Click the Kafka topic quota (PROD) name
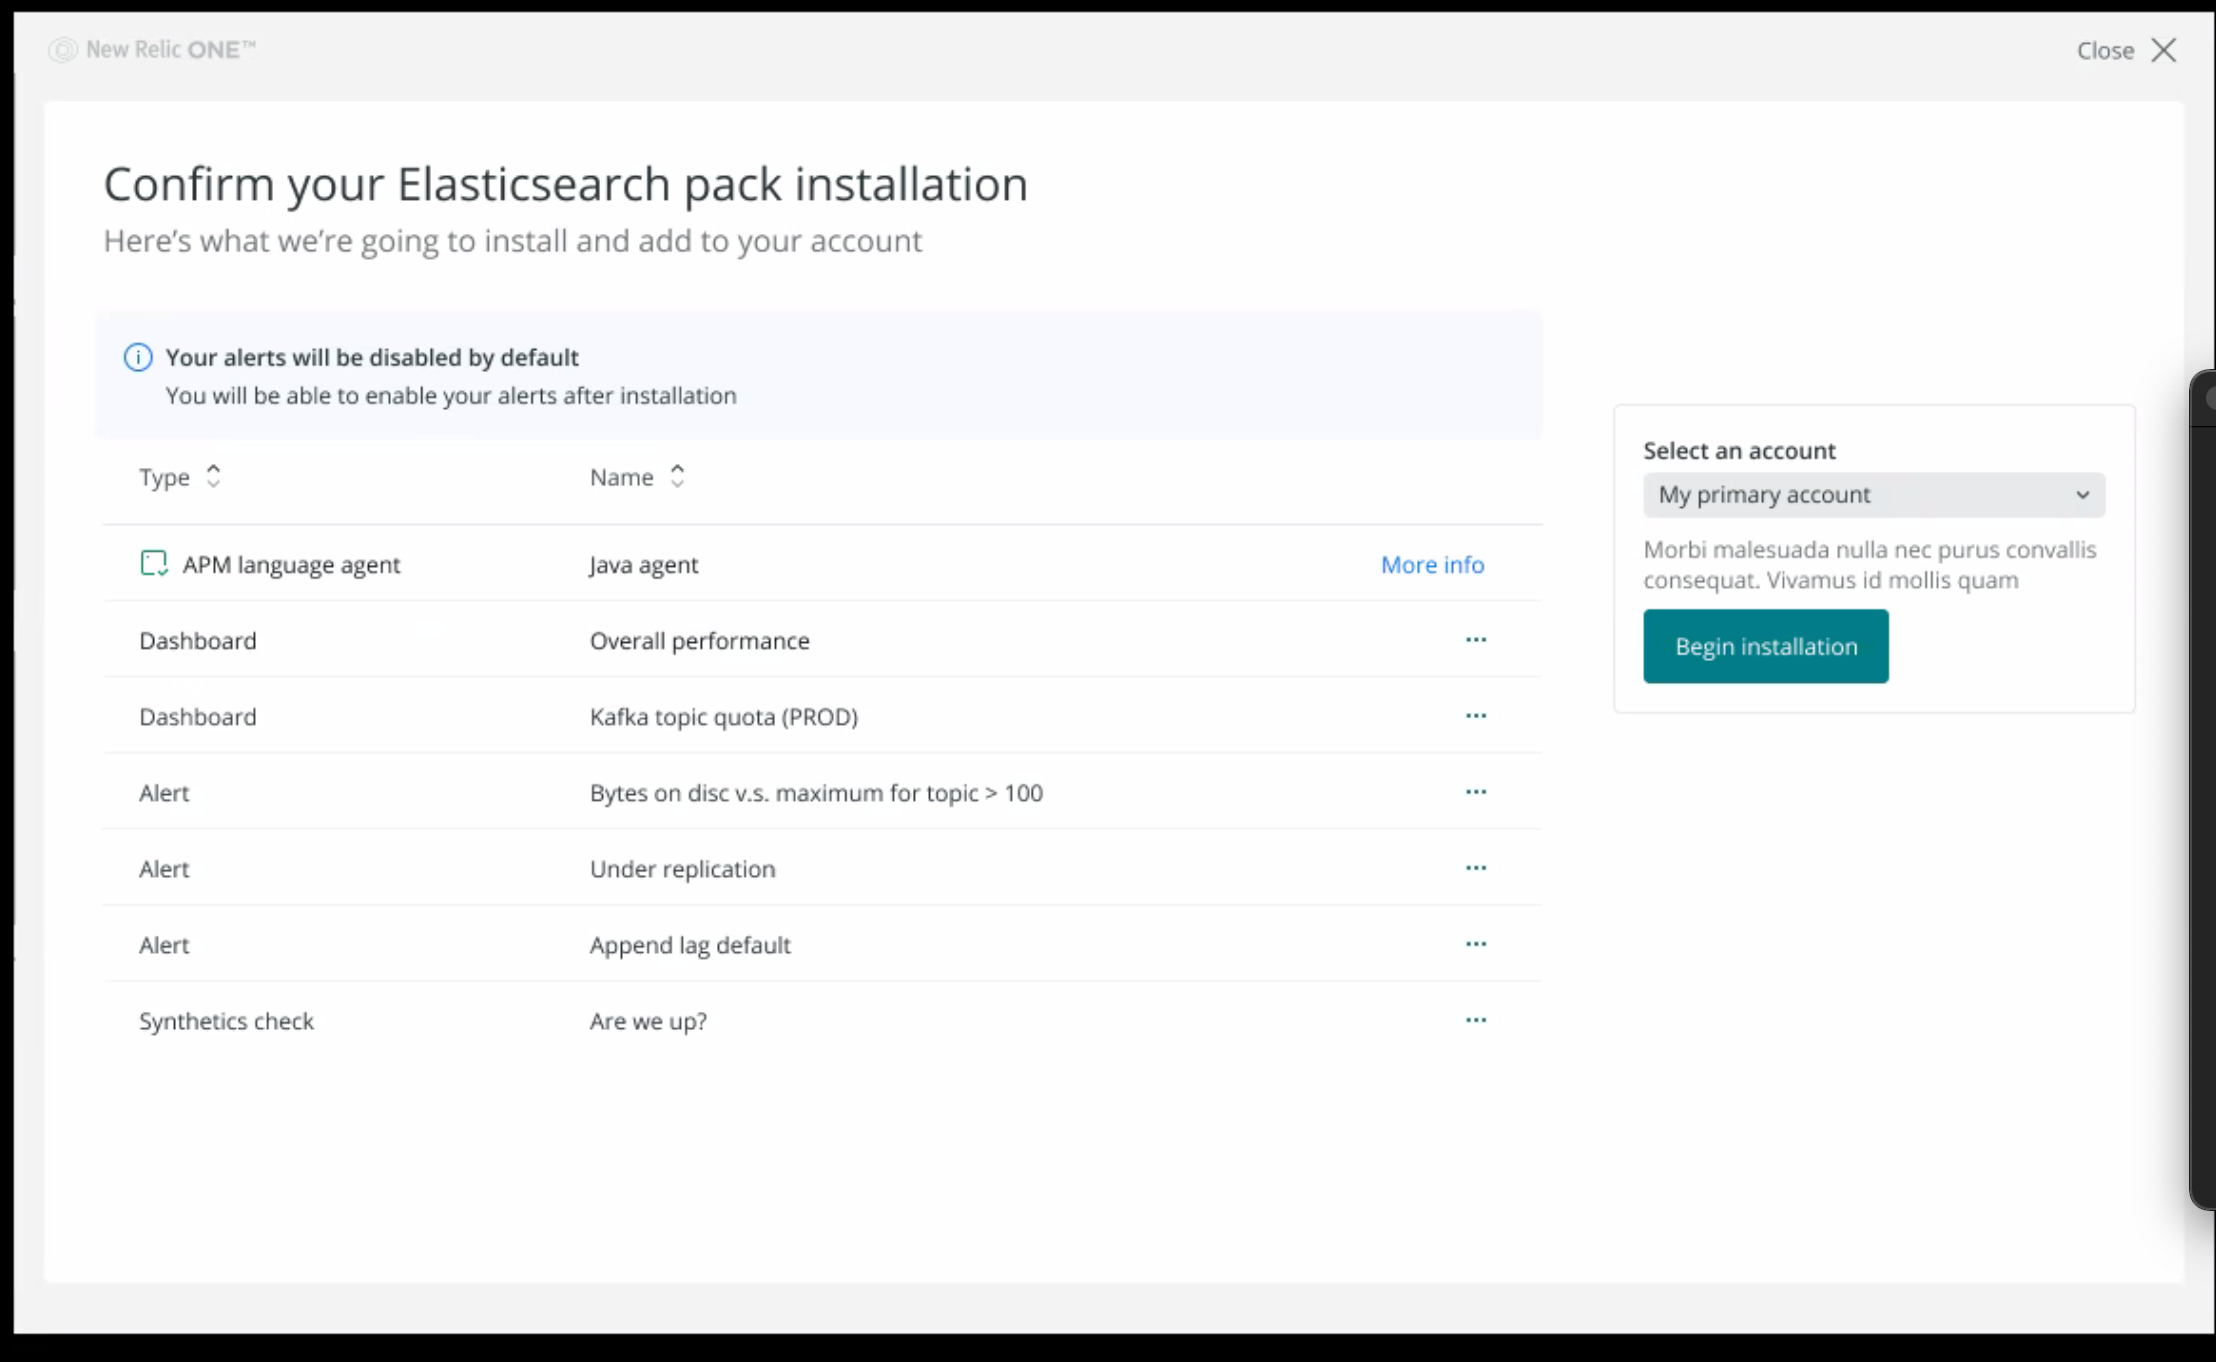This screenshot has height=1362, width=2216. point(723,716)
